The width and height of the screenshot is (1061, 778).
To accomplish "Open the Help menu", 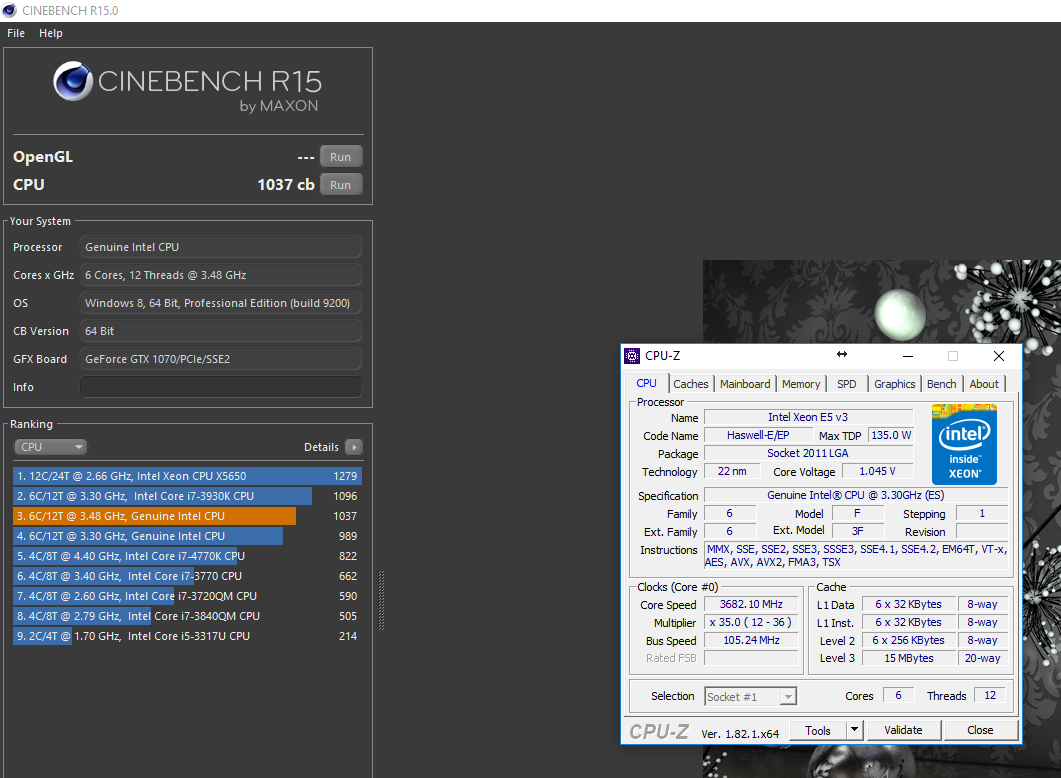I will (51, 33).
